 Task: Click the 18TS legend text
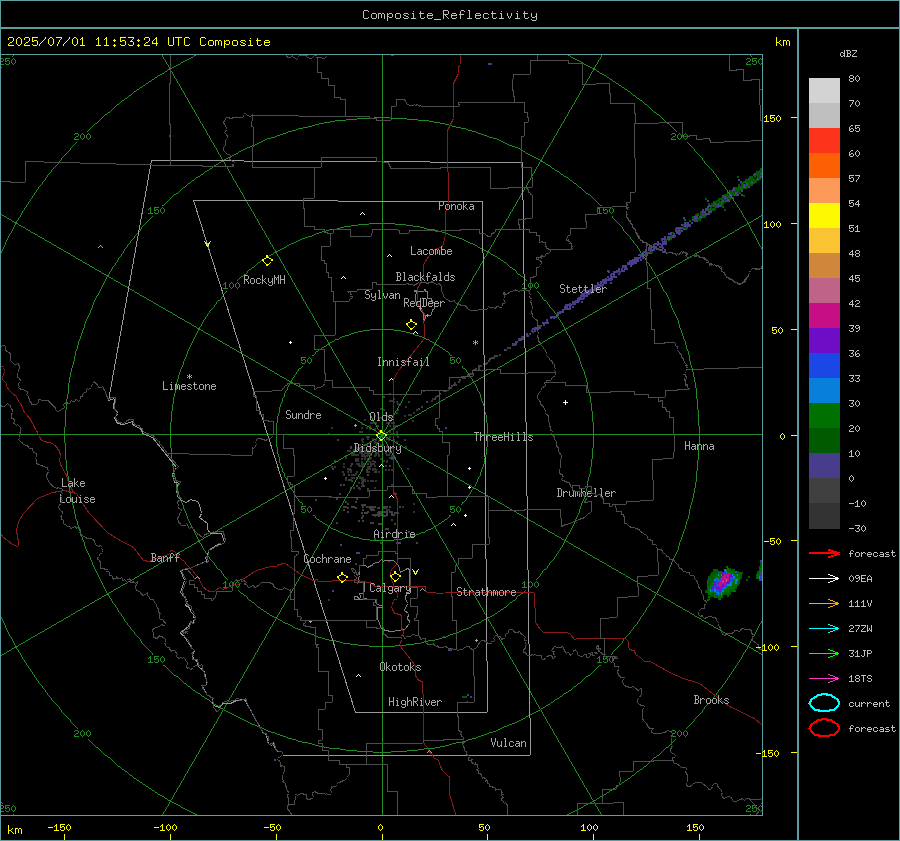860,679
